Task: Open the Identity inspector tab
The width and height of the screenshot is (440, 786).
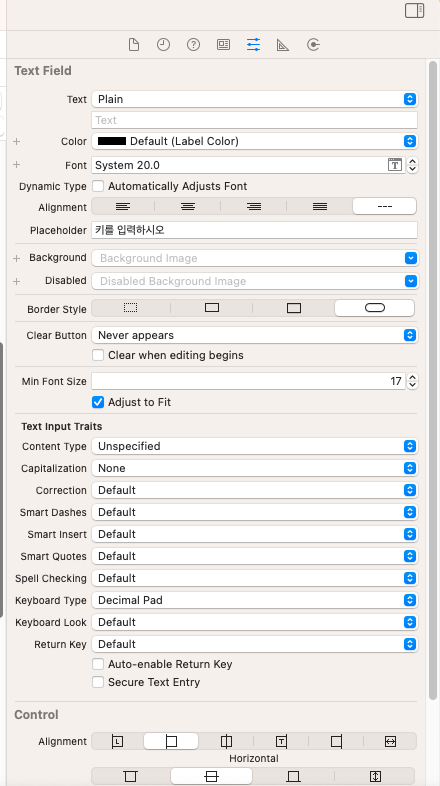Action: pos(224,45)
